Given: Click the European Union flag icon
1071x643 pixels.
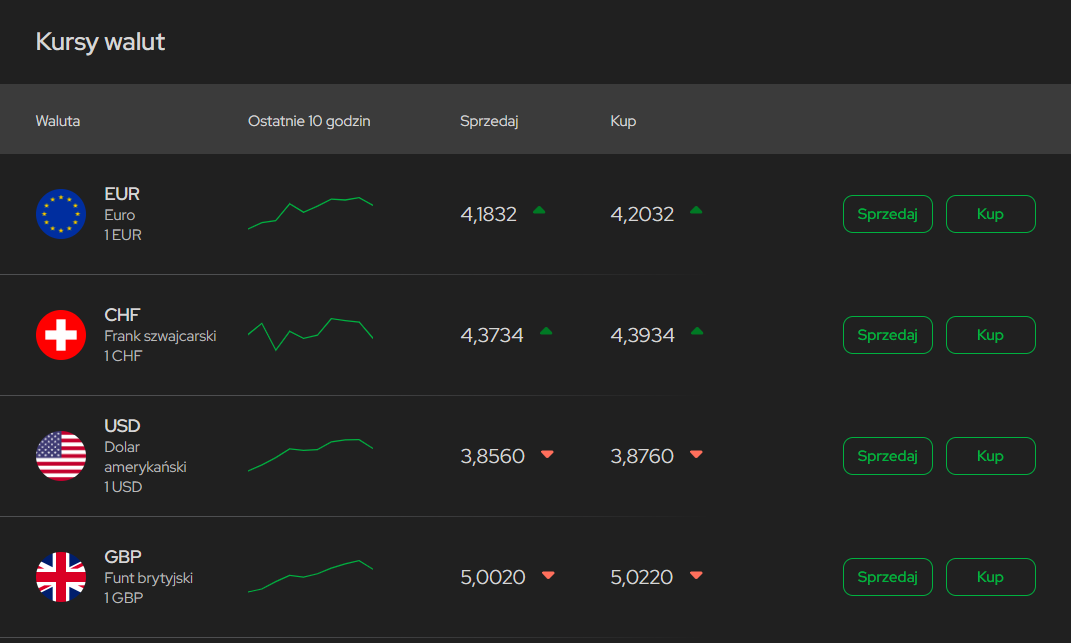Looking at the screenshot, I should point(61,214).
